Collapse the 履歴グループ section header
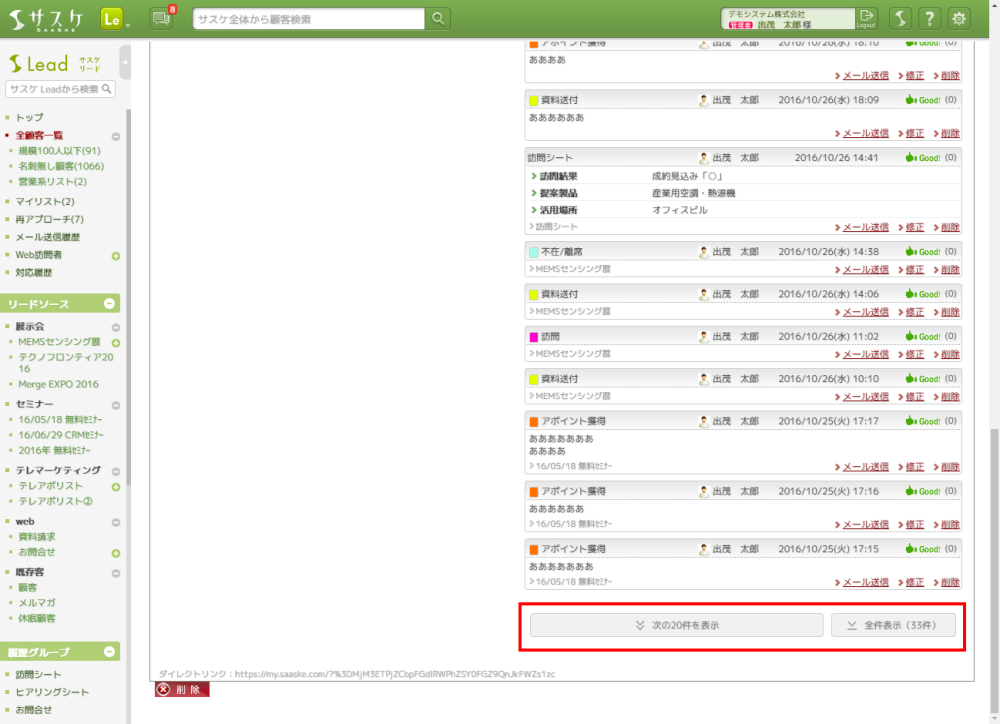Screen dimensions: 1000x724 110,652
